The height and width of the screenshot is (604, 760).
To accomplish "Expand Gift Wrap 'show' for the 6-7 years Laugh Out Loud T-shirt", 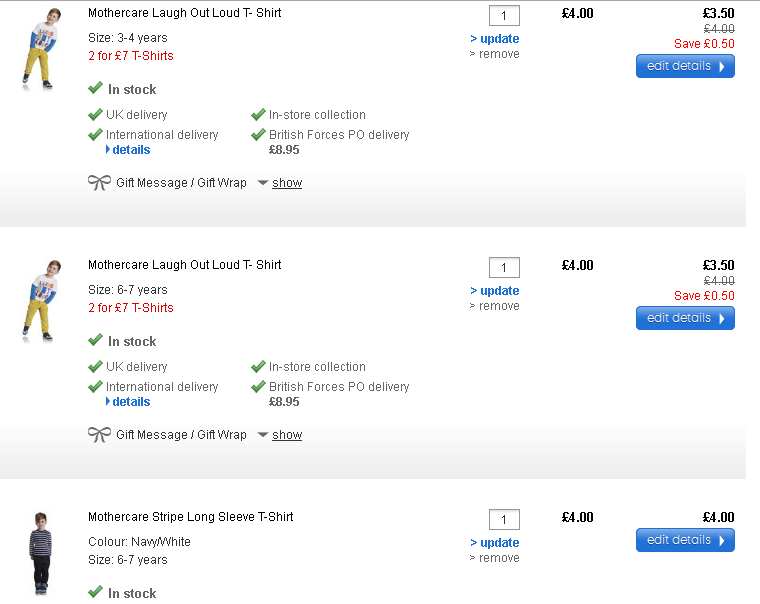I will click(x=287, y=435).
